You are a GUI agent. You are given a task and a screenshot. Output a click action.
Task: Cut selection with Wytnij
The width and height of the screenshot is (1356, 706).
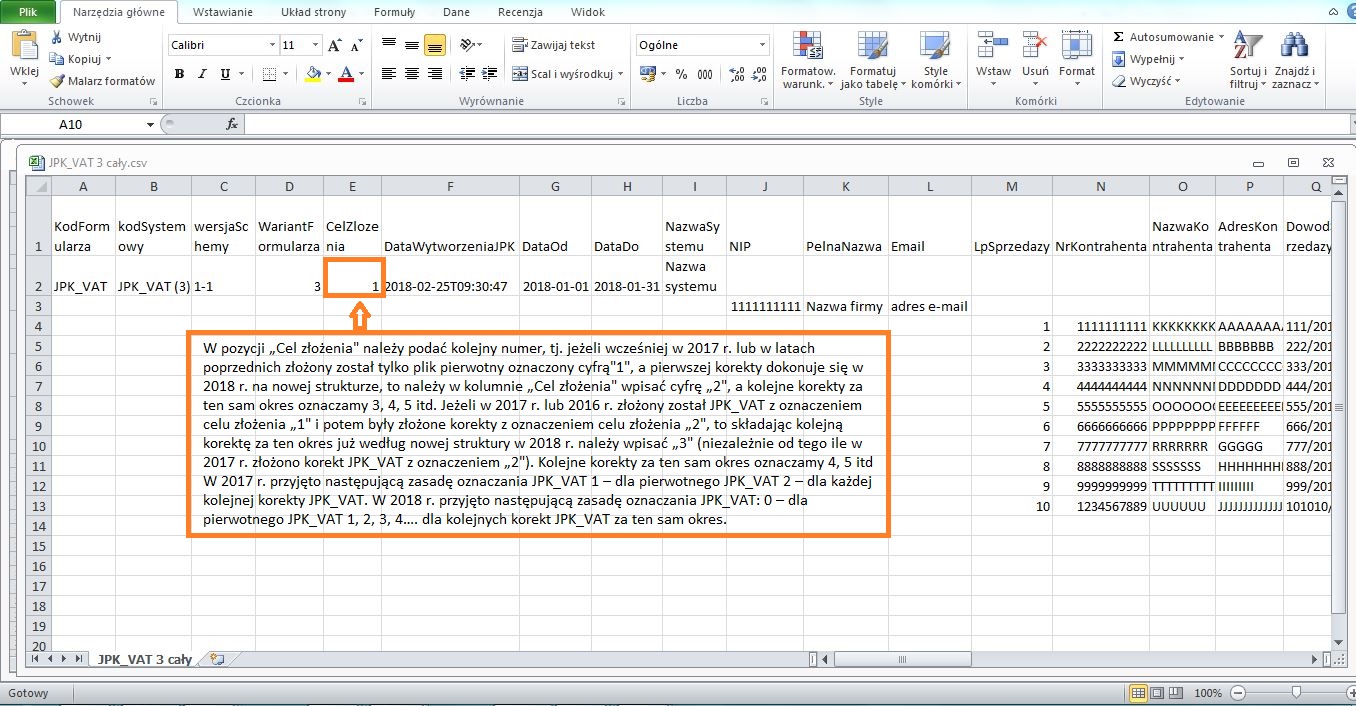click(x=76, y=37)
